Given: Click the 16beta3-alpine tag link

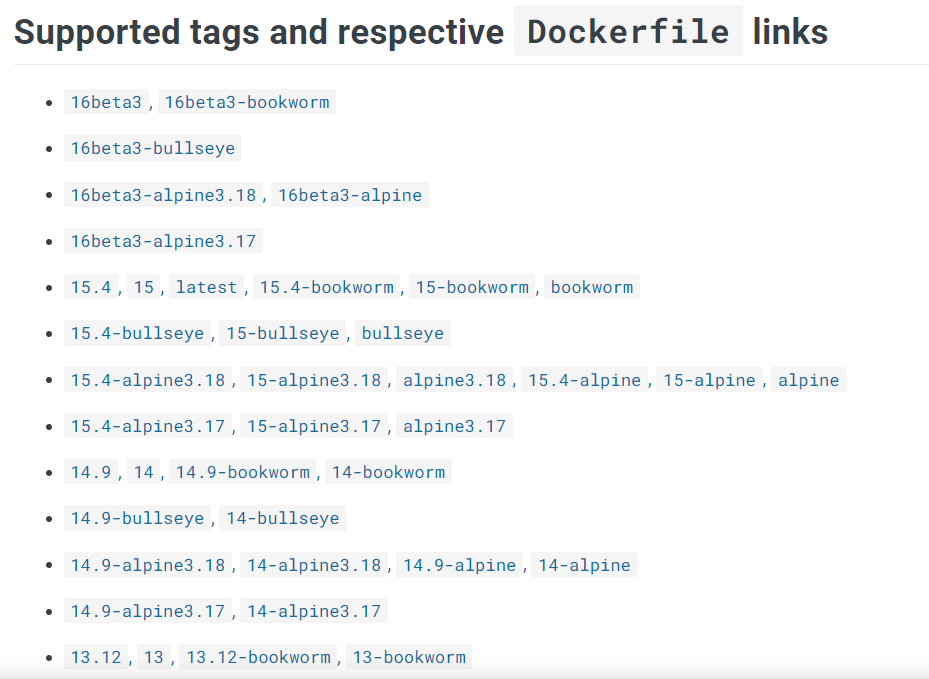Looking at the screenshot, I should [x=350, y=195].
